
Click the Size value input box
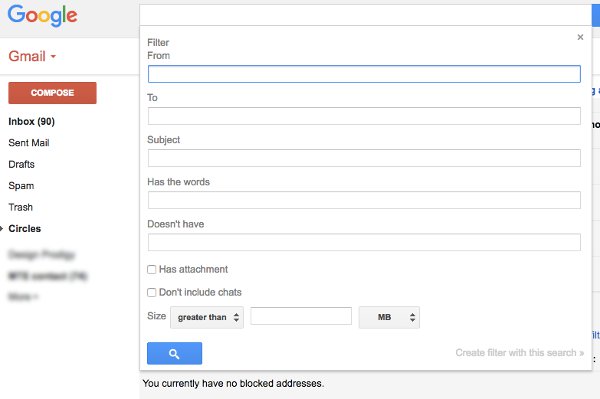coord(301,316)
